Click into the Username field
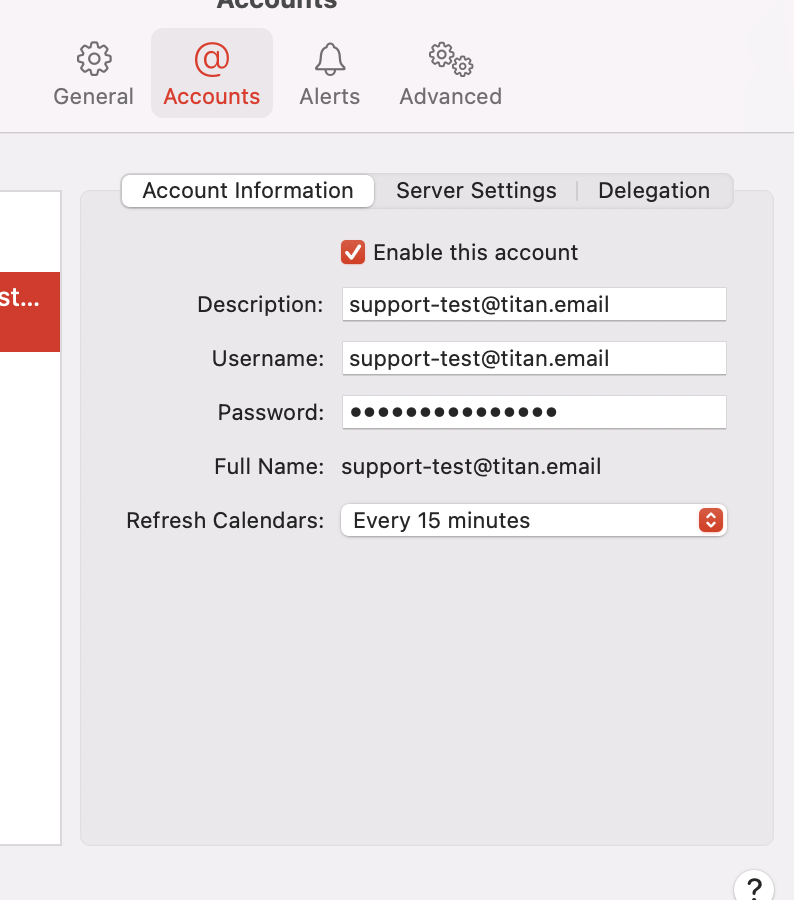This screenshot has width=794, height=900. pos(534,358)
